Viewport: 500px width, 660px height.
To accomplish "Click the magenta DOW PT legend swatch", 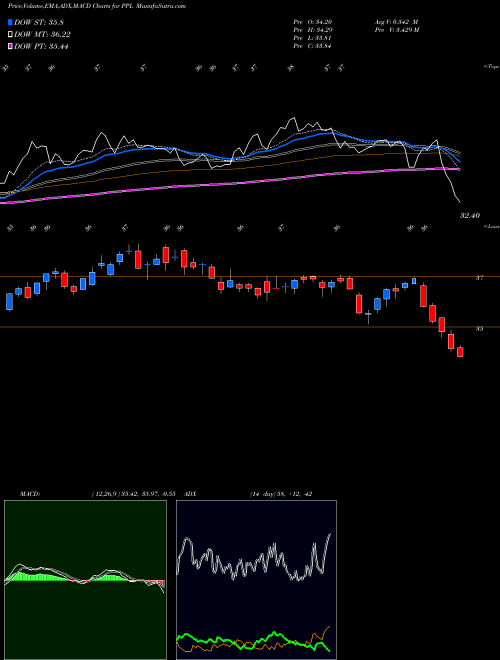I will pos(10,46).
